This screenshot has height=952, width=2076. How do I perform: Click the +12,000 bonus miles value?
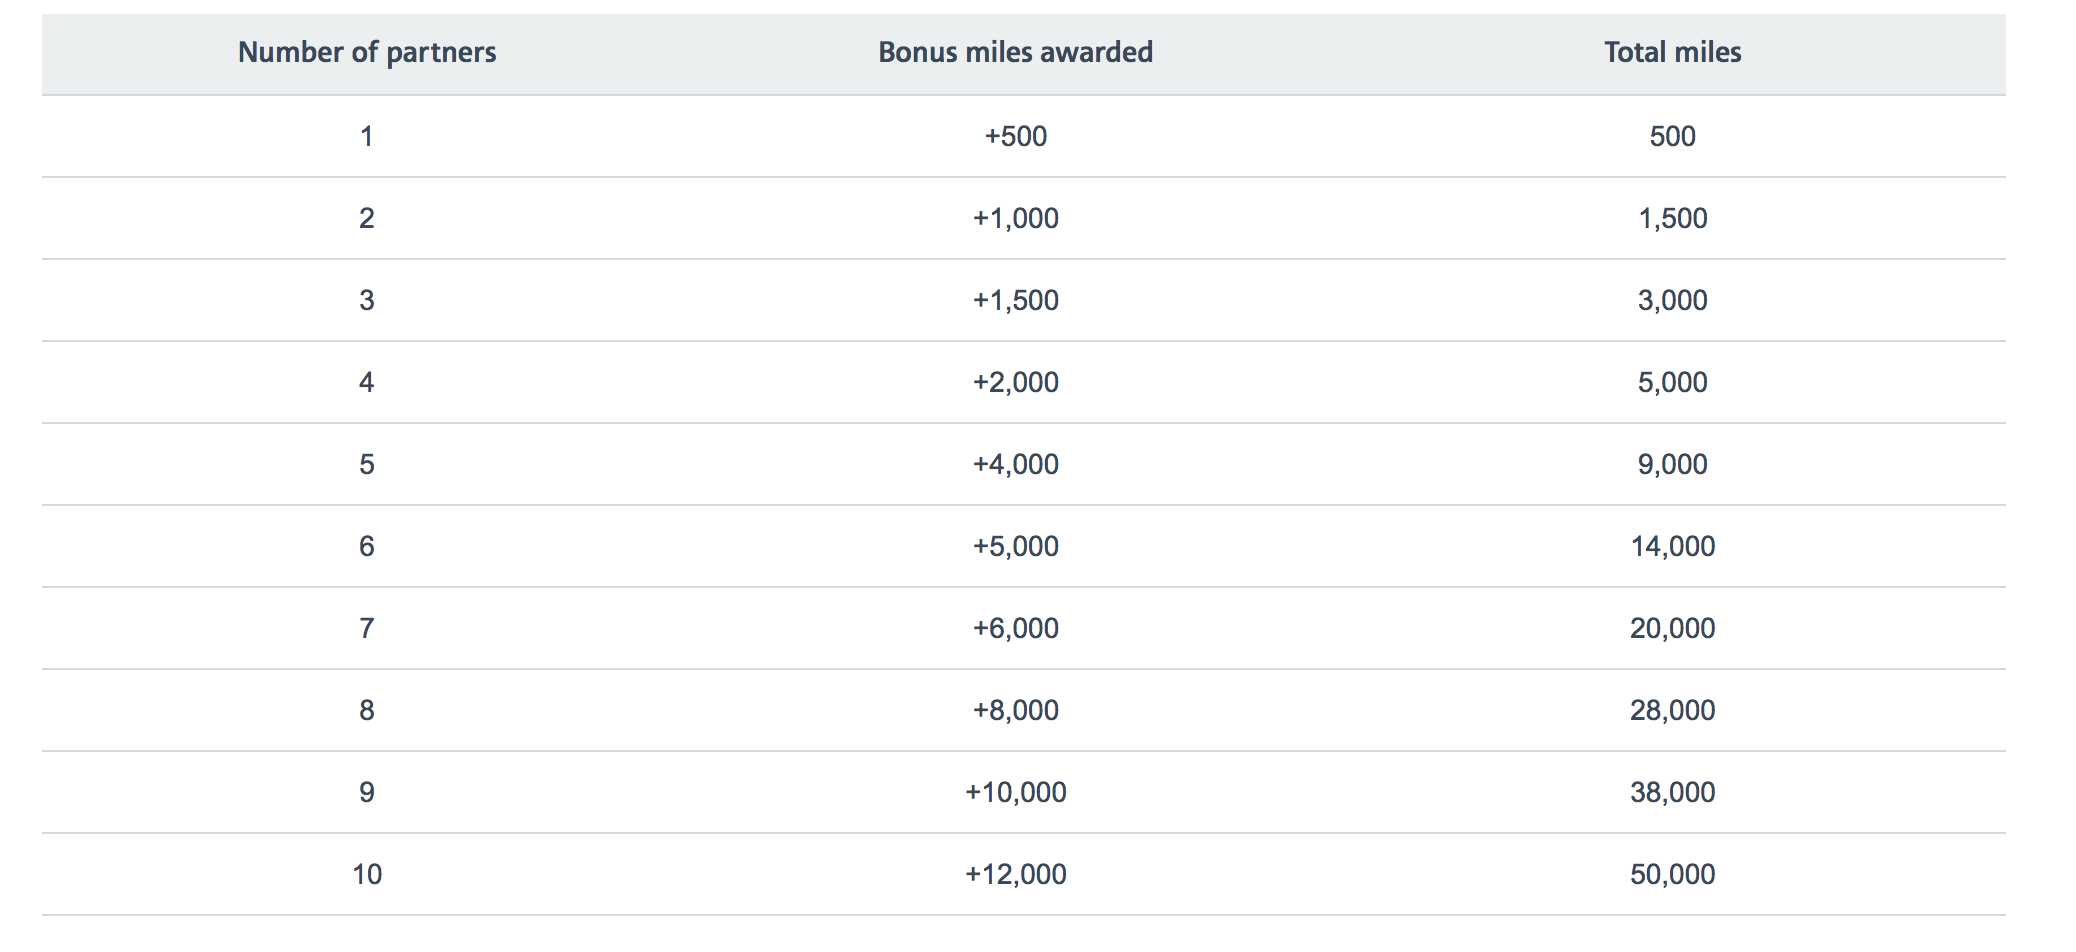pyautogui.click(x=1015, y=874)
